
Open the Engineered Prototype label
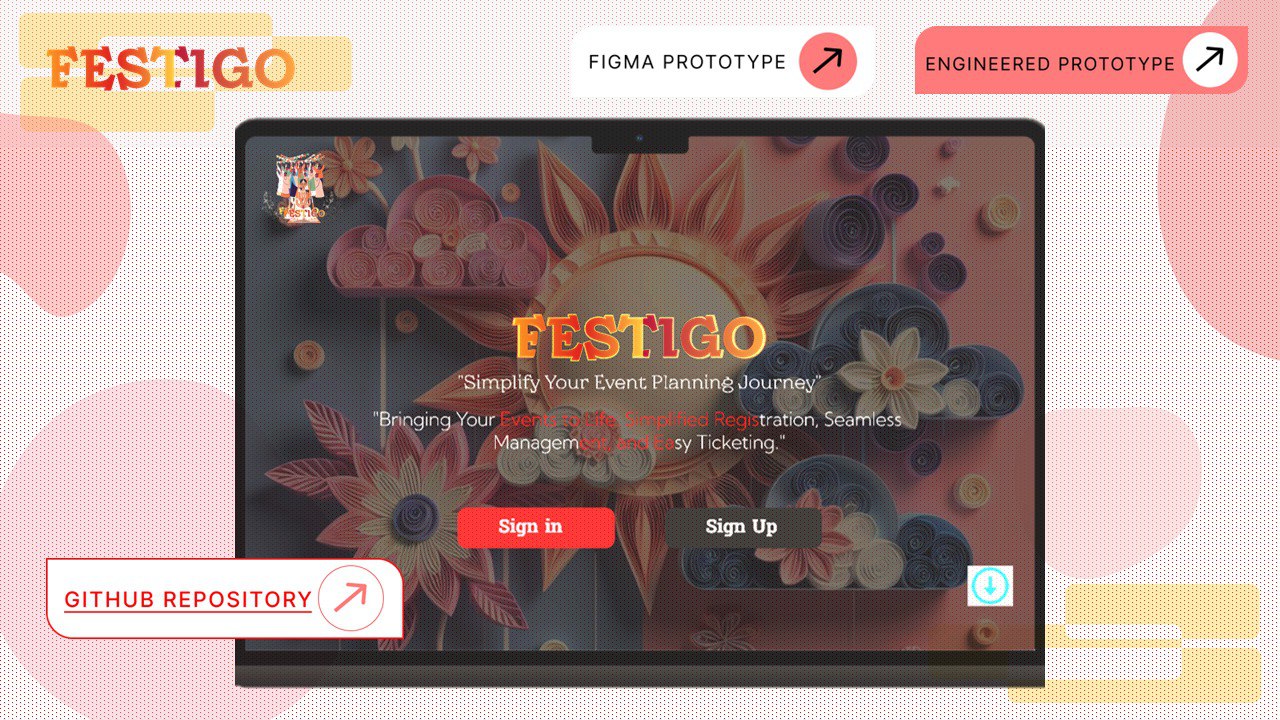point(1050,64)
